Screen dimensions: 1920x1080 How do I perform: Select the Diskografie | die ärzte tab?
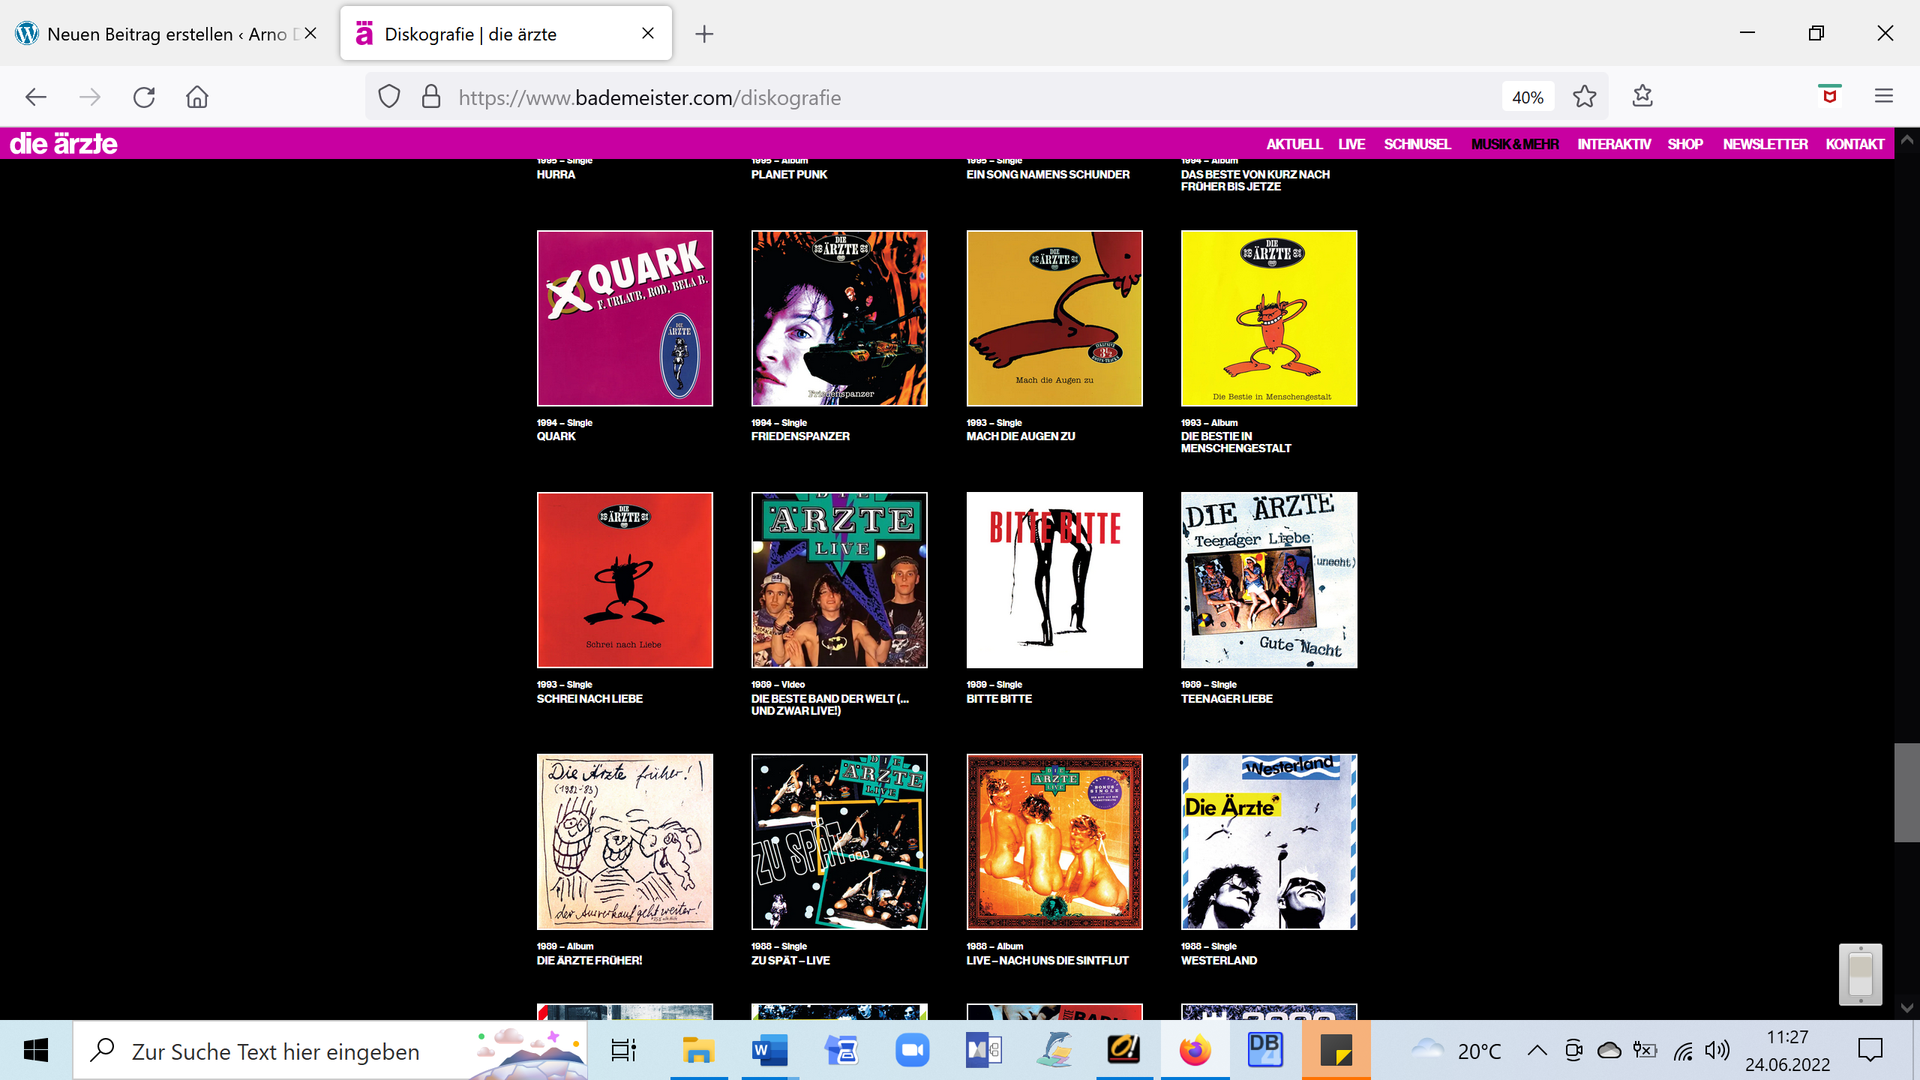coord(506,34)
